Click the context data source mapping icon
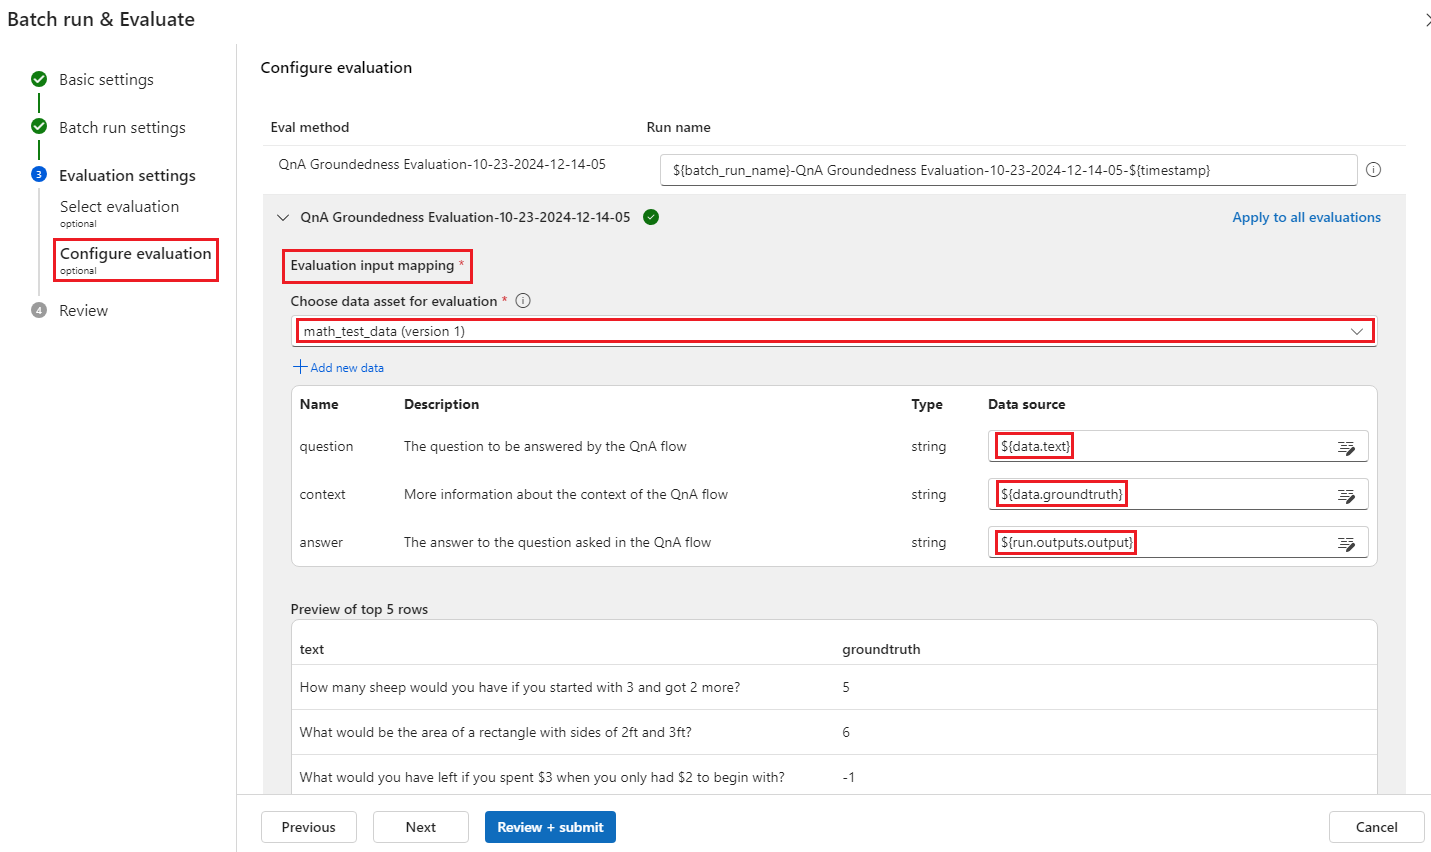The height and width of the screenshot is (852, 1431). point(1346,495)
